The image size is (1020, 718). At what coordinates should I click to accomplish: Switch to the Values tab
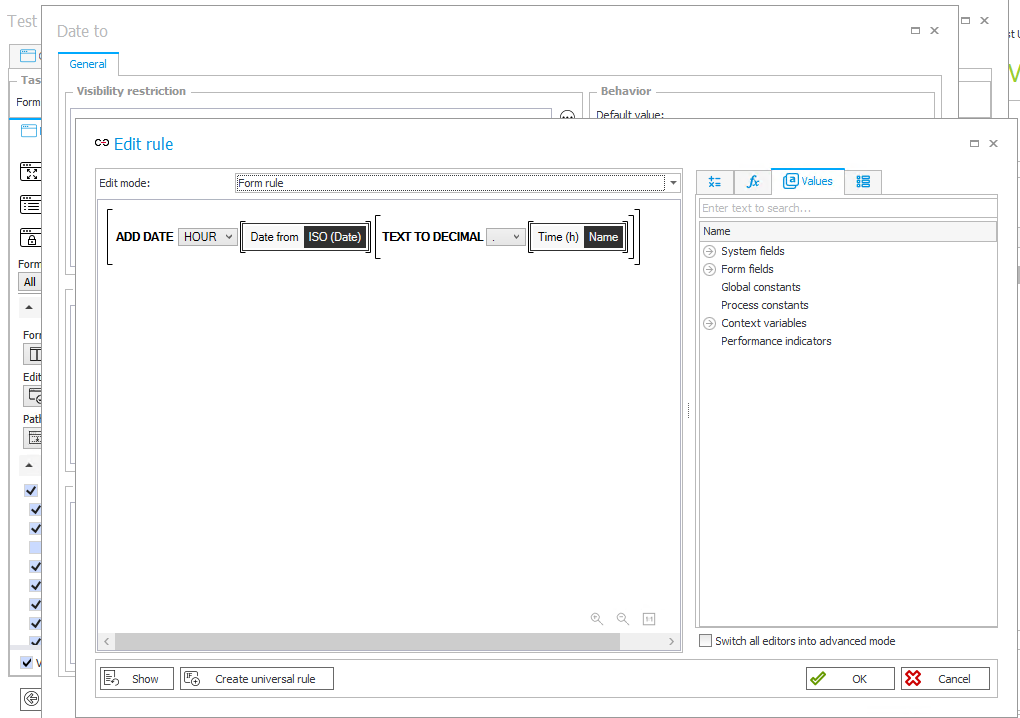[x=808, y=182]
